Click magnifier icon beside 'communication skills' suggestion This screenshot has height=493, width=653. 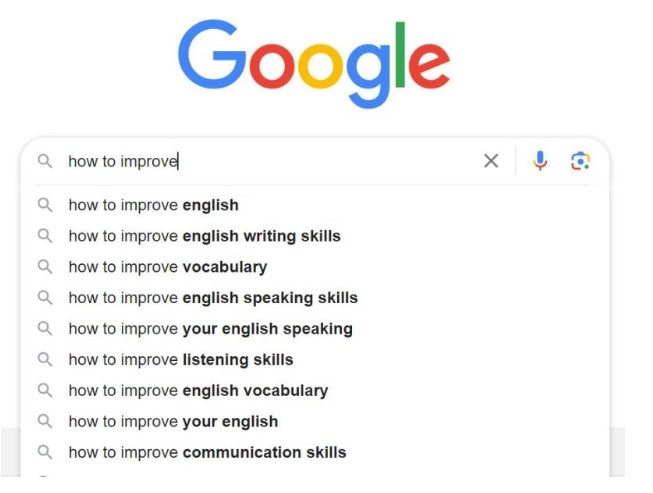(x=45, y=452)
